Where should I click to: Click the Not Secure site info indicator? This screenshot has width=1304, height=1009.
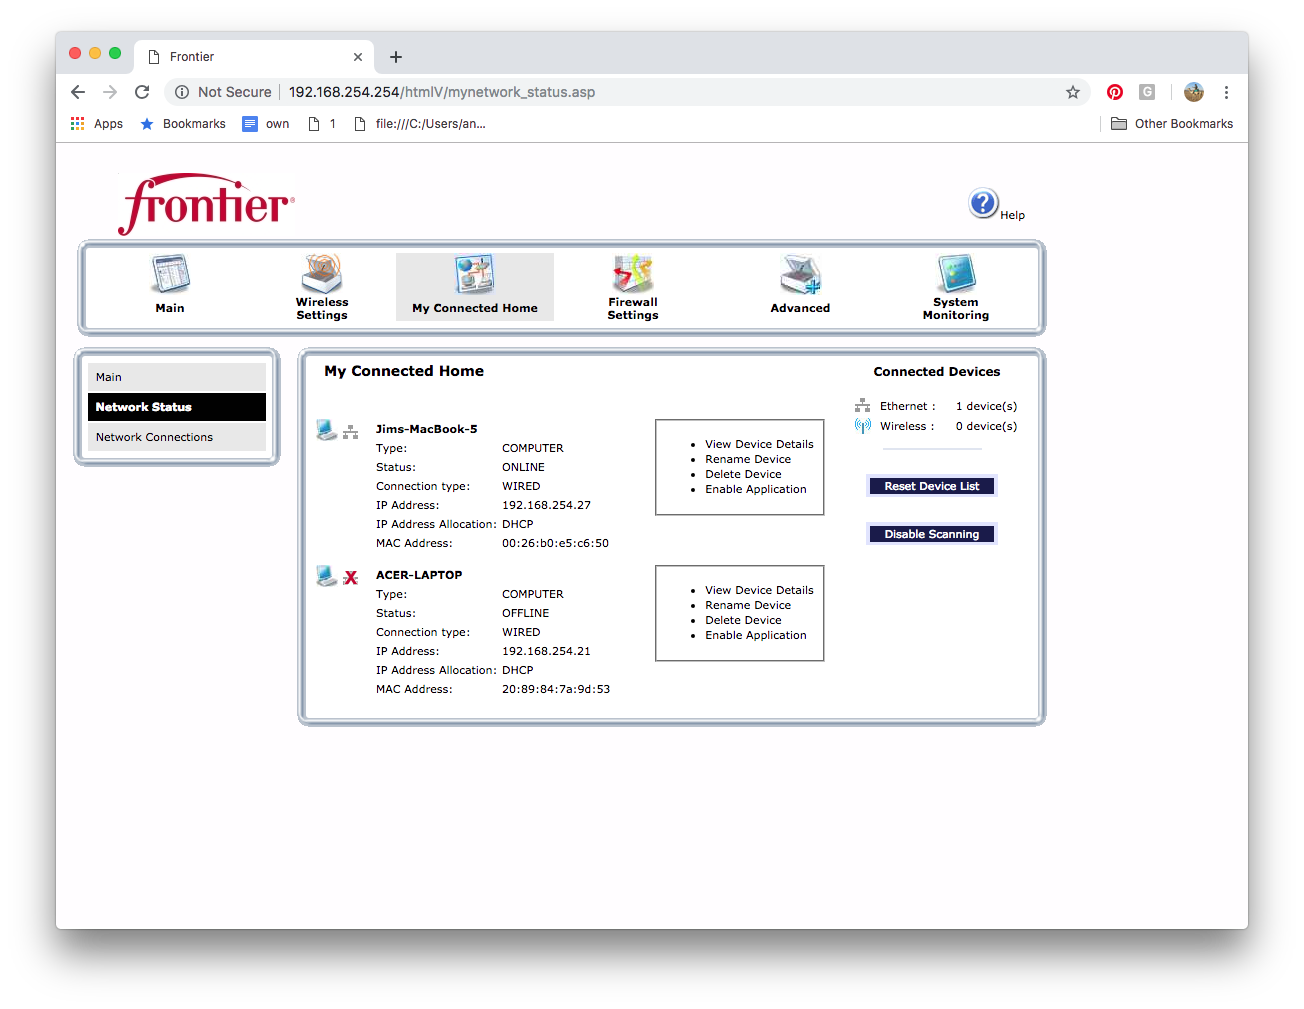[223, 92]
